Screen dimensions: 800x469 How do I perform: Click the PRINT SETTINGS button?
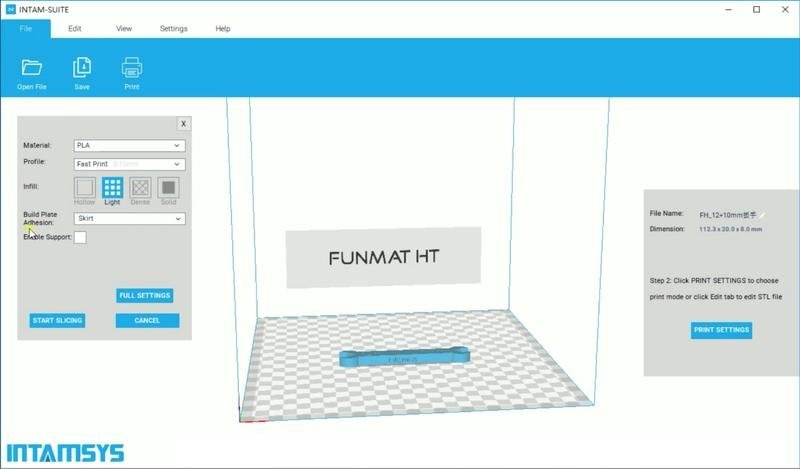(720, 330)
